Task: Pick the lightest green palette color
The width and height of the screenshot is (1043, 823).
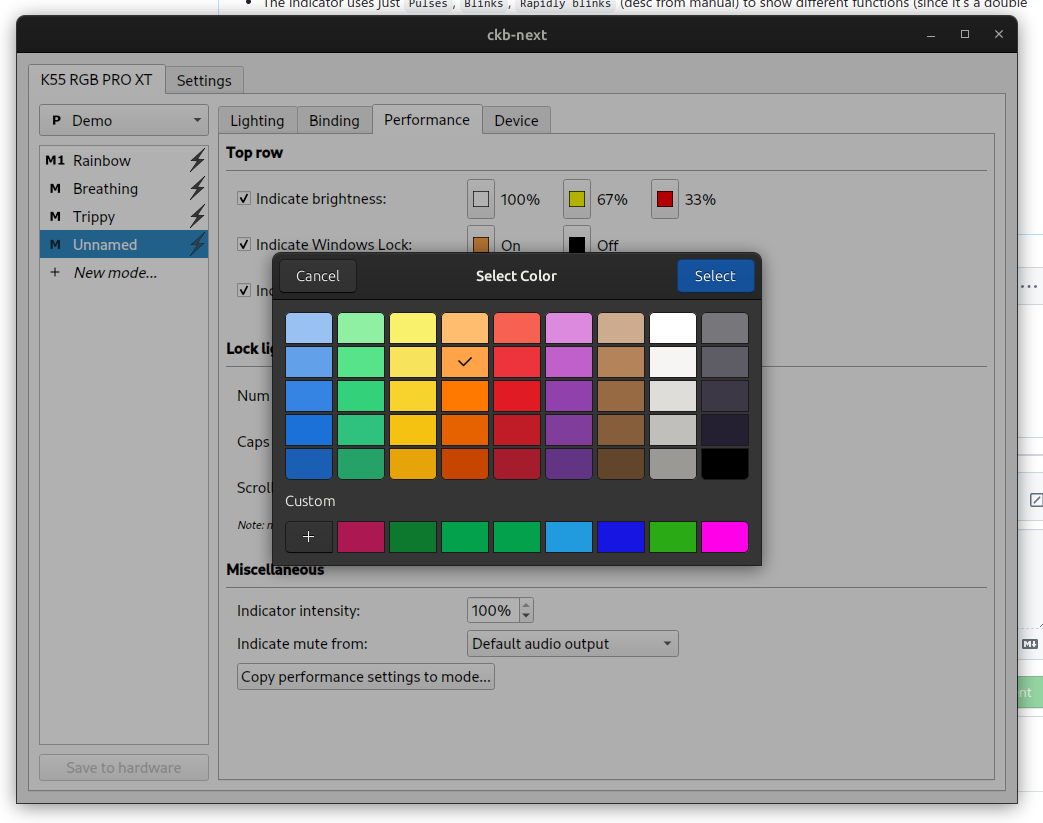Action: tap(361, 328)
